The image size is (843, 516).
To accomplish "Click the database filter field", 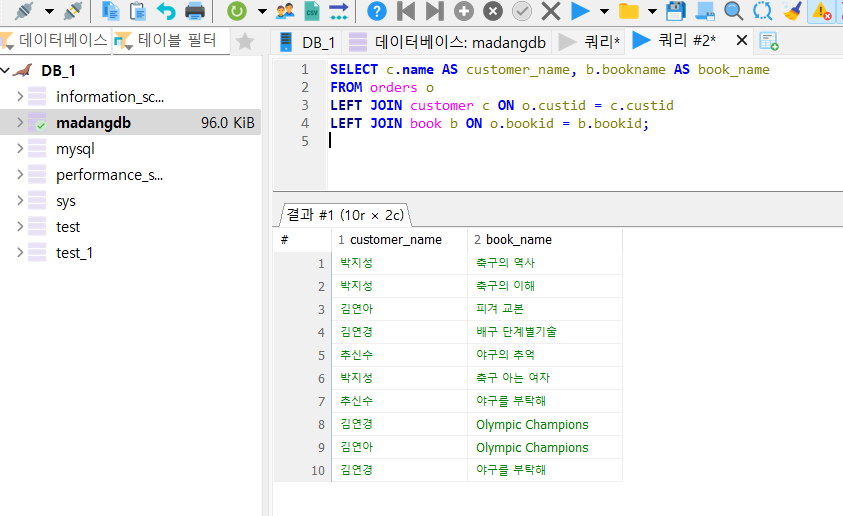I will [x=56, y=40].
